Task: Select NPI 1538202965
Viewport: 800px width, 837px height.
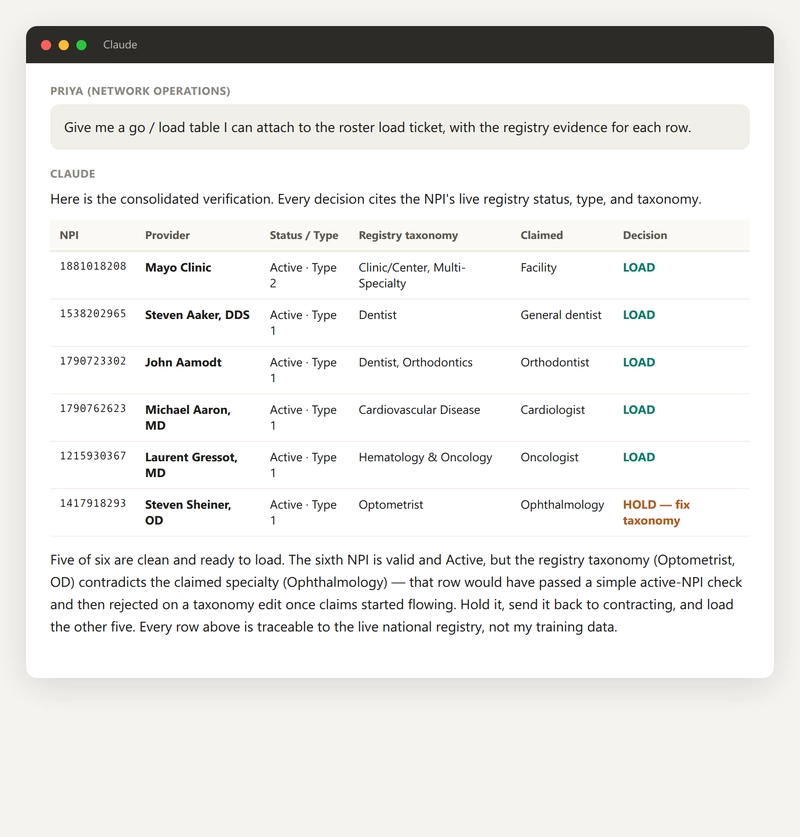Action: click(93, 313)
